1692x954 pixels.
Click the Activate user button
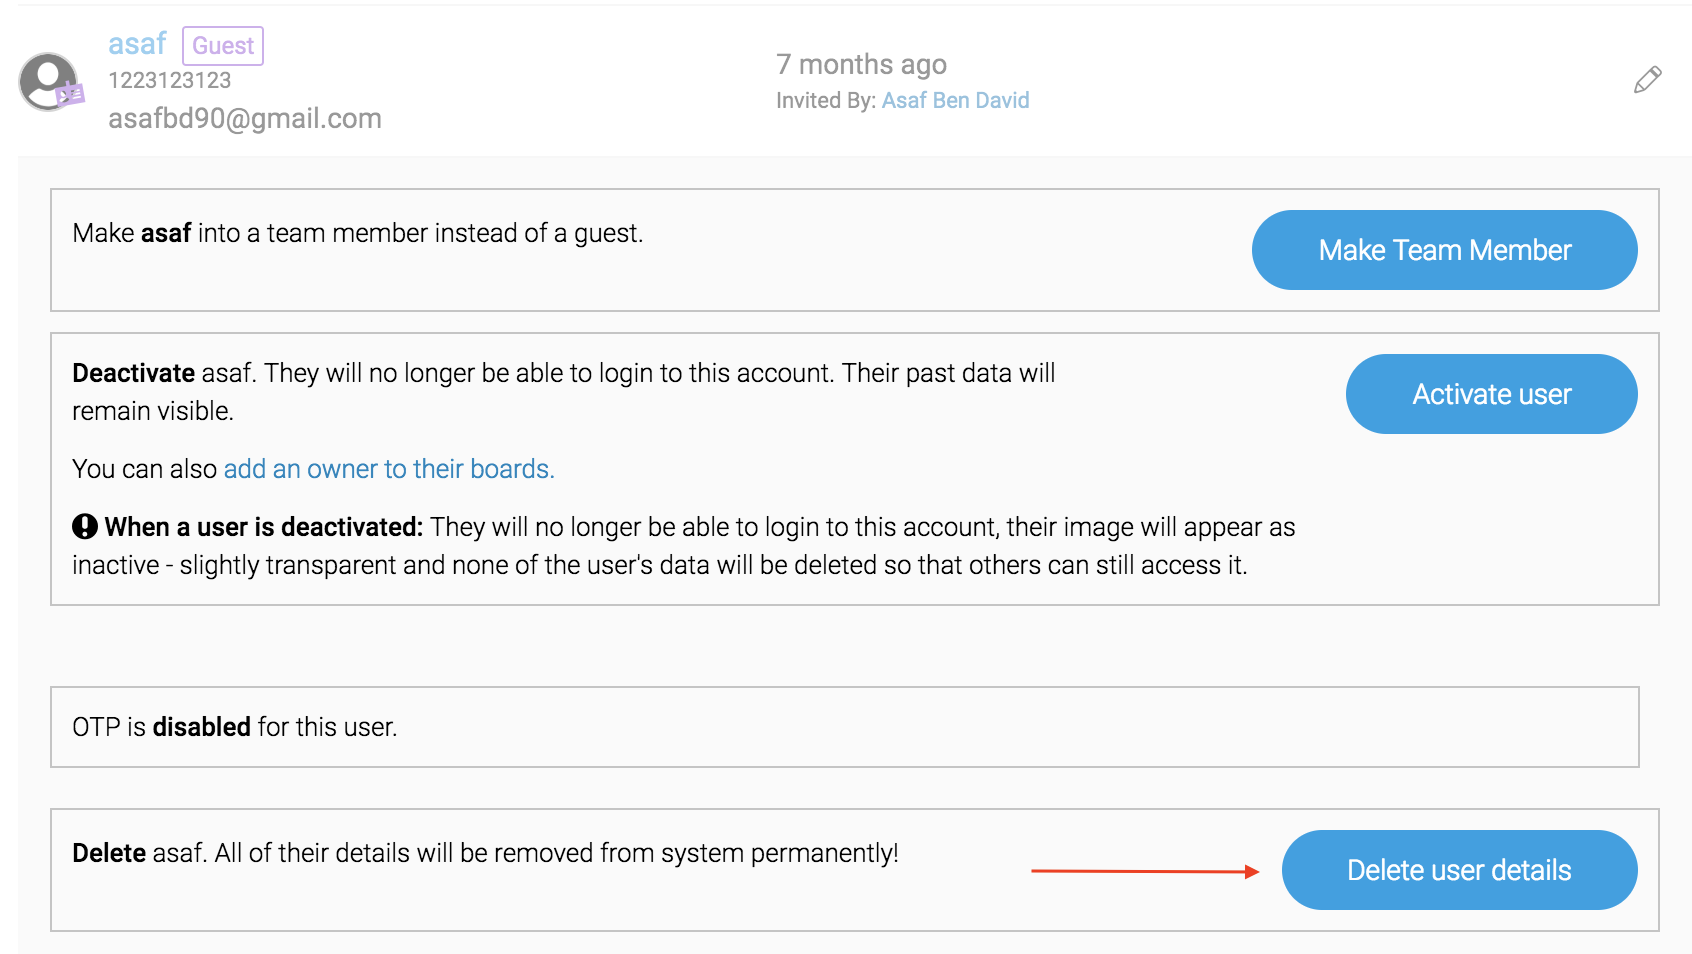coord(1491,394)
